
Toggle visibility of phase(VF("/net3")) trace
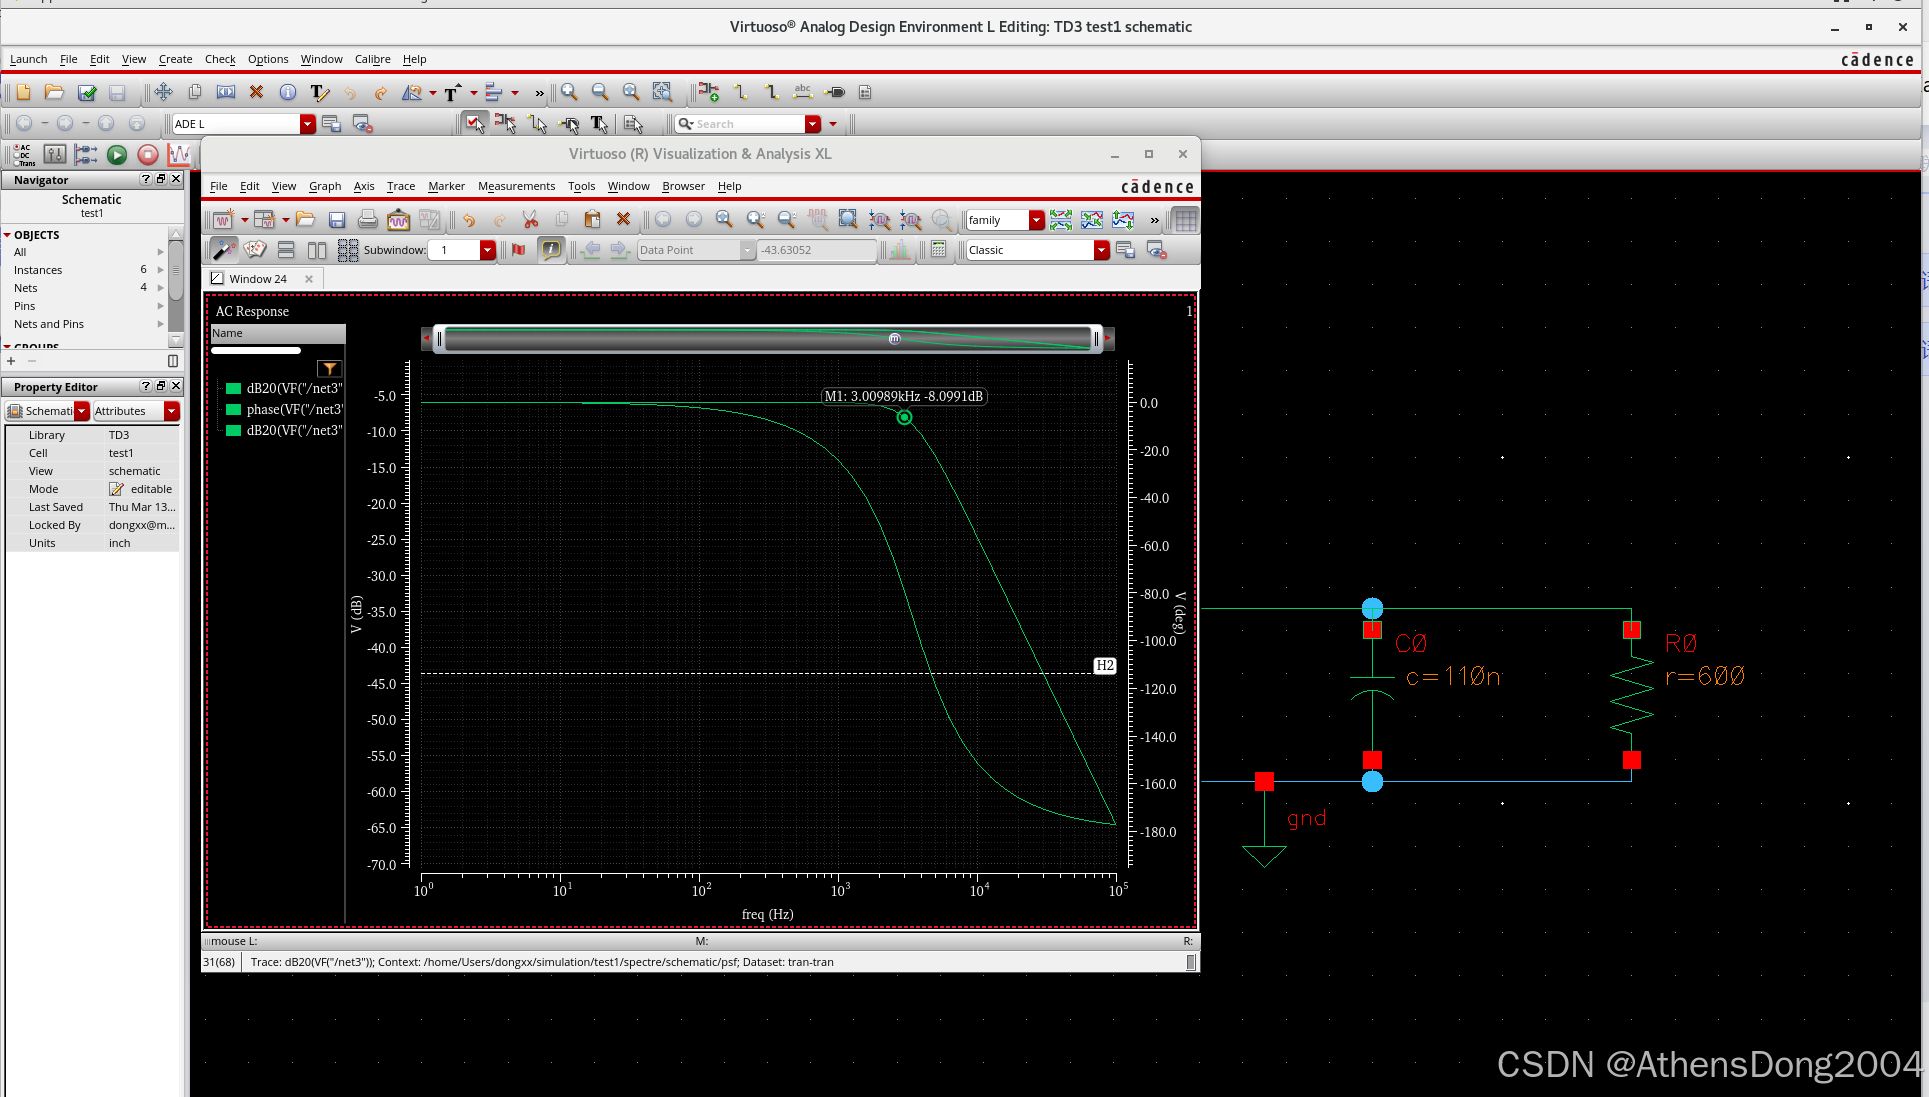click(234, 410)
